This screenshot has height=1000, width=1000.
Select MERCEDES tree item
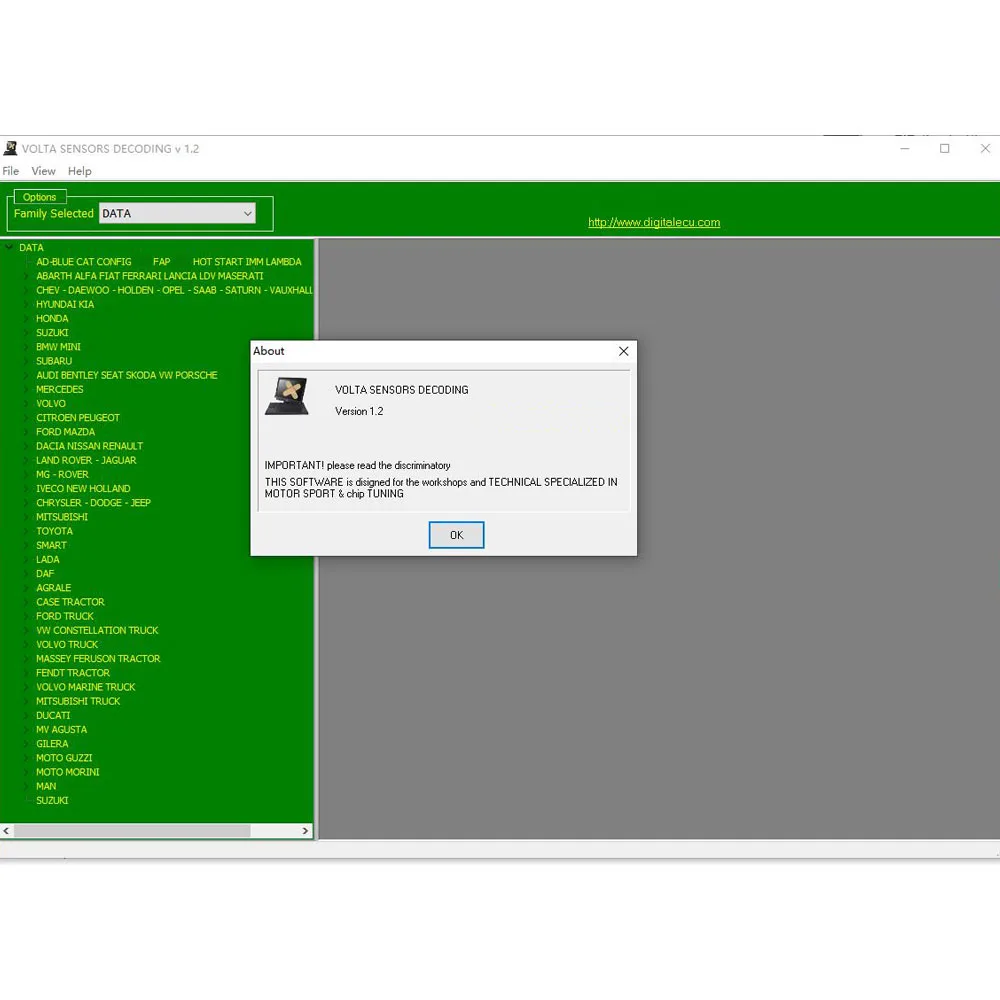tap(59, 389)
